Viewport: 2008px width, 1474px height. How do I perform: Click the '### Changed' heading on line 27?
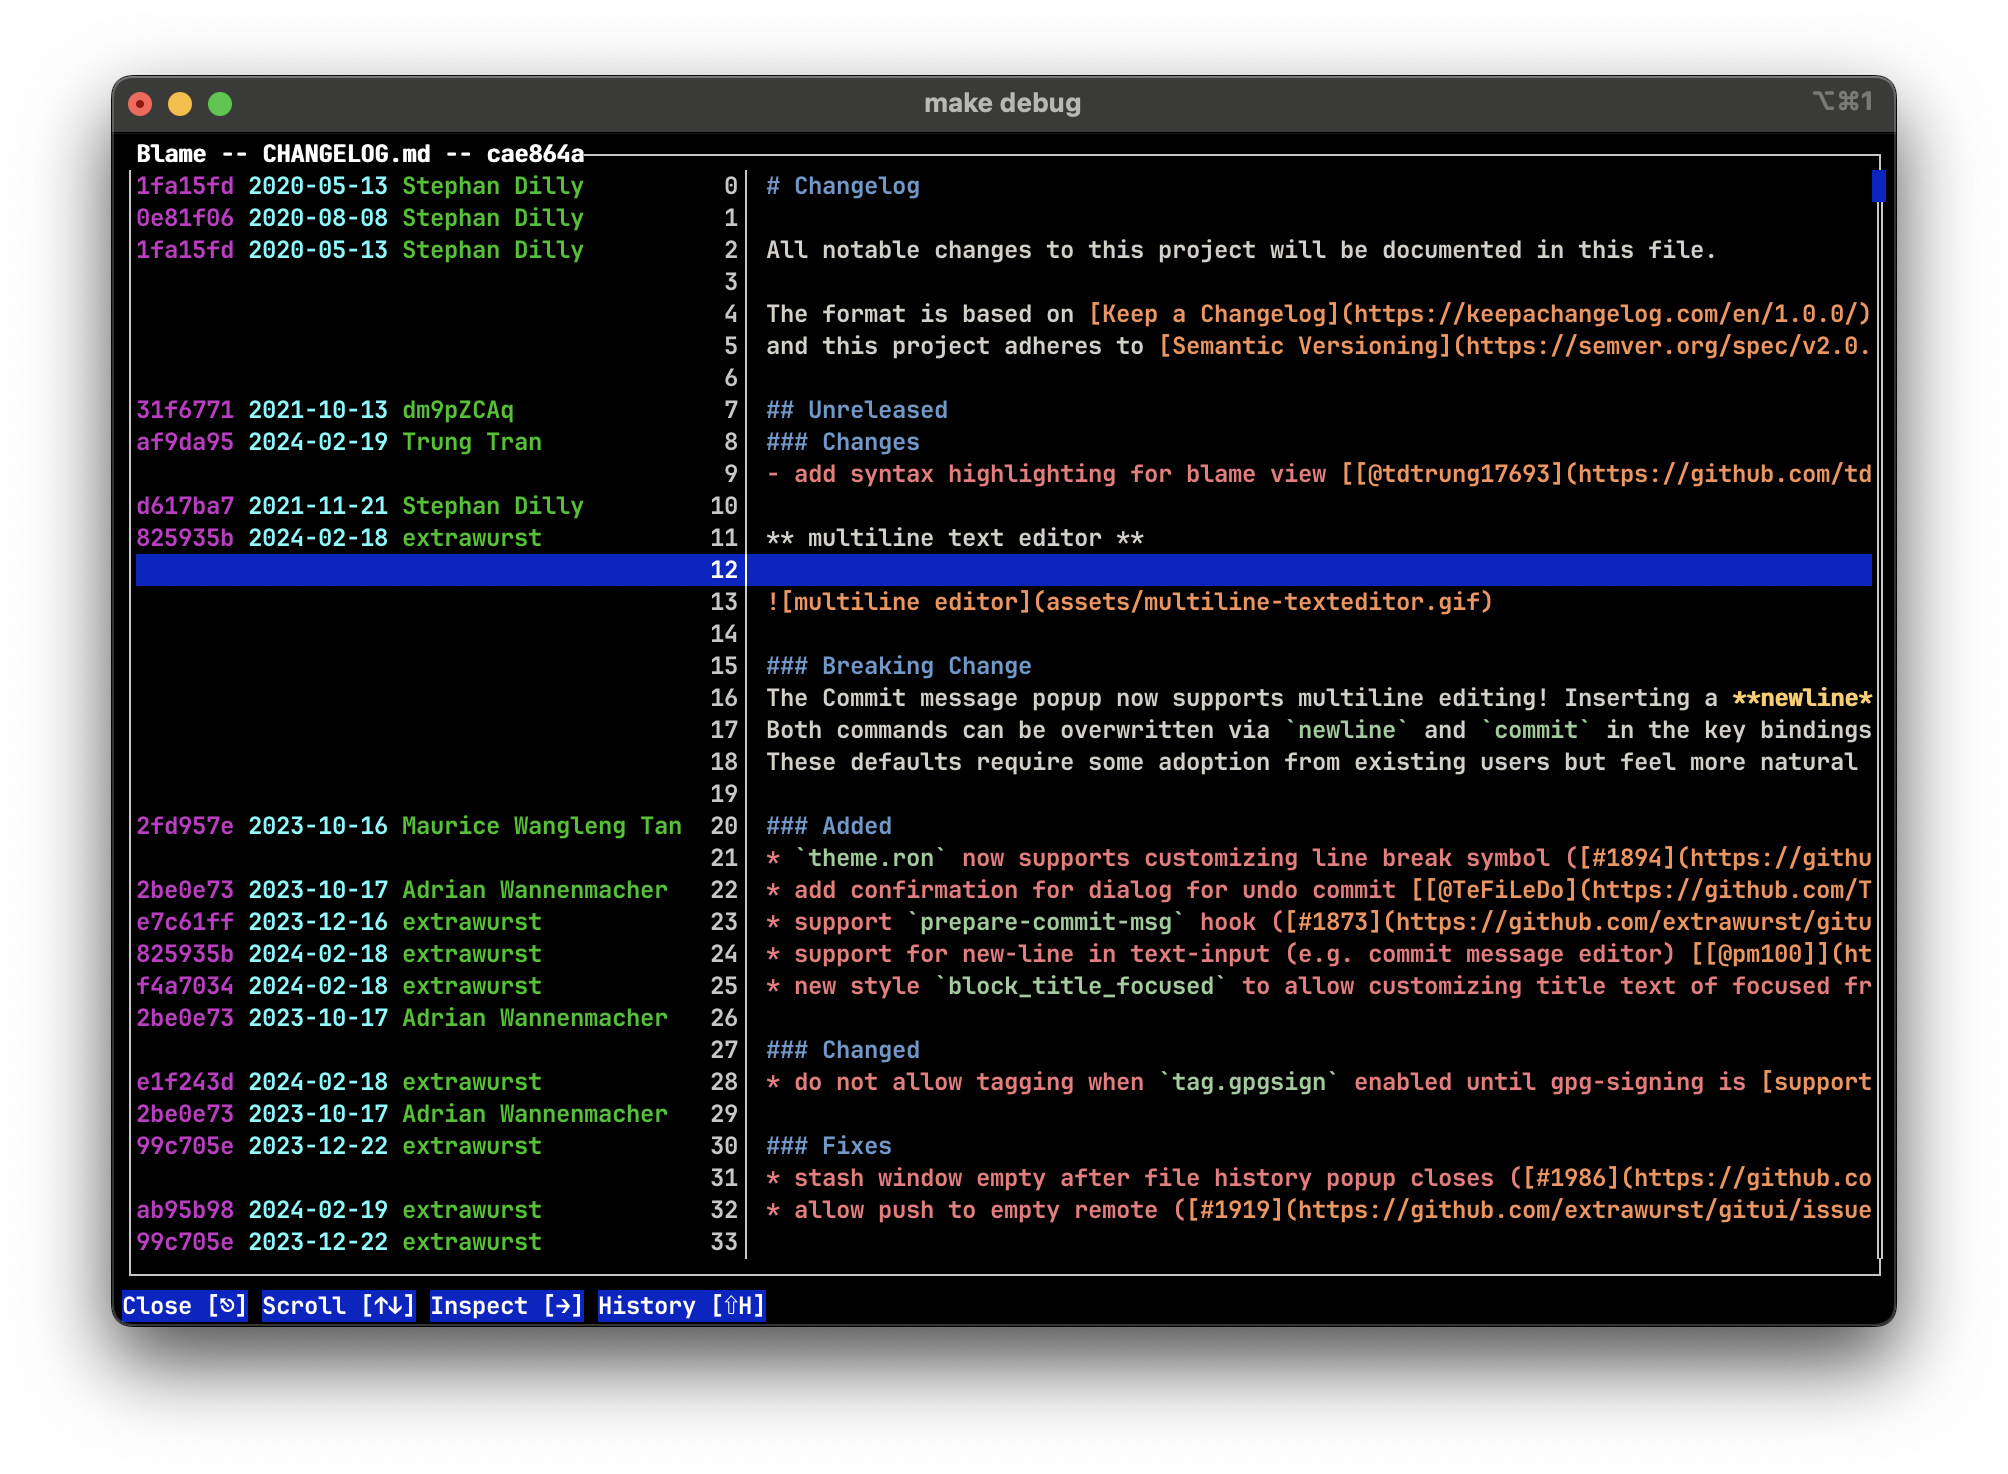843,1050
